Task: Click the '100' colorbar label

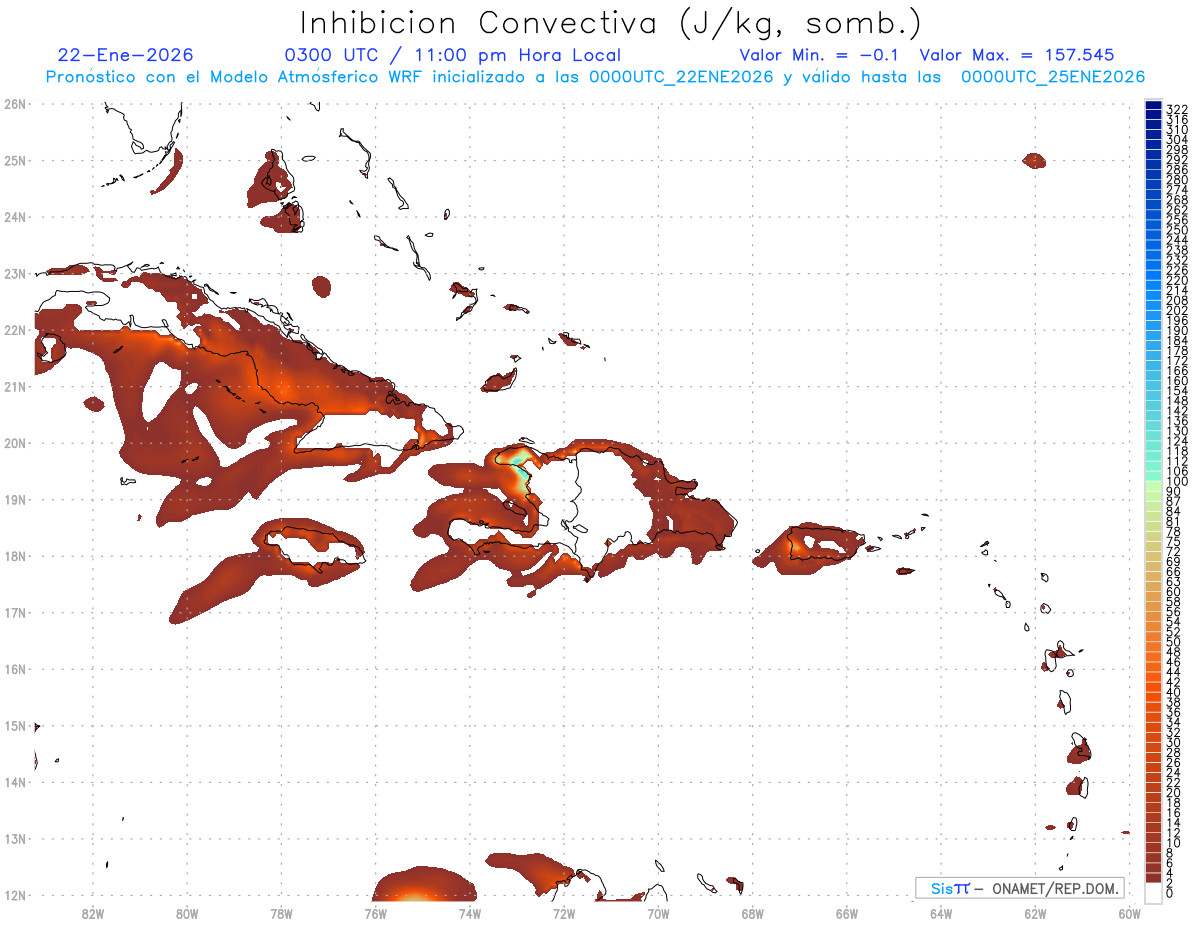Action: click(x=1176, y=482)
